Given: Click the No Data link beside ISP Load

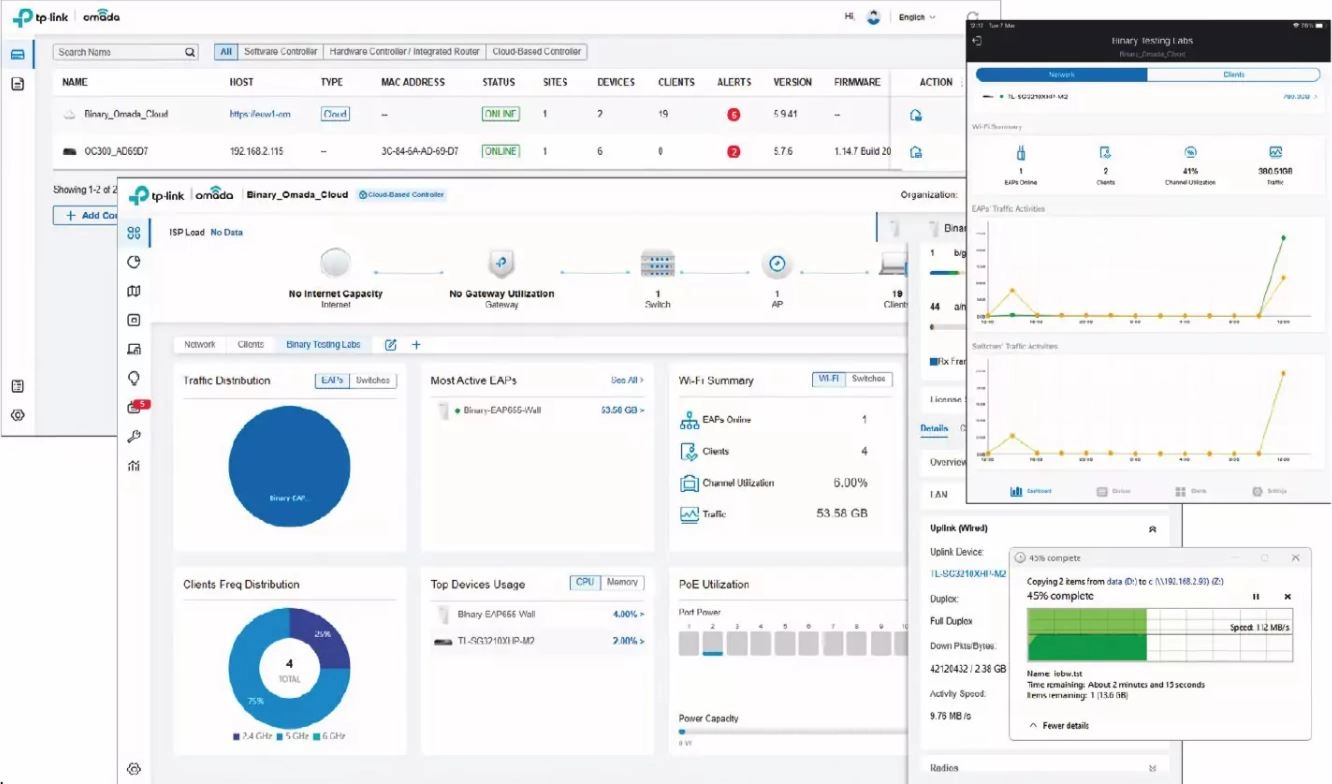Looking at the screenshot, I should tap(226, 232).
